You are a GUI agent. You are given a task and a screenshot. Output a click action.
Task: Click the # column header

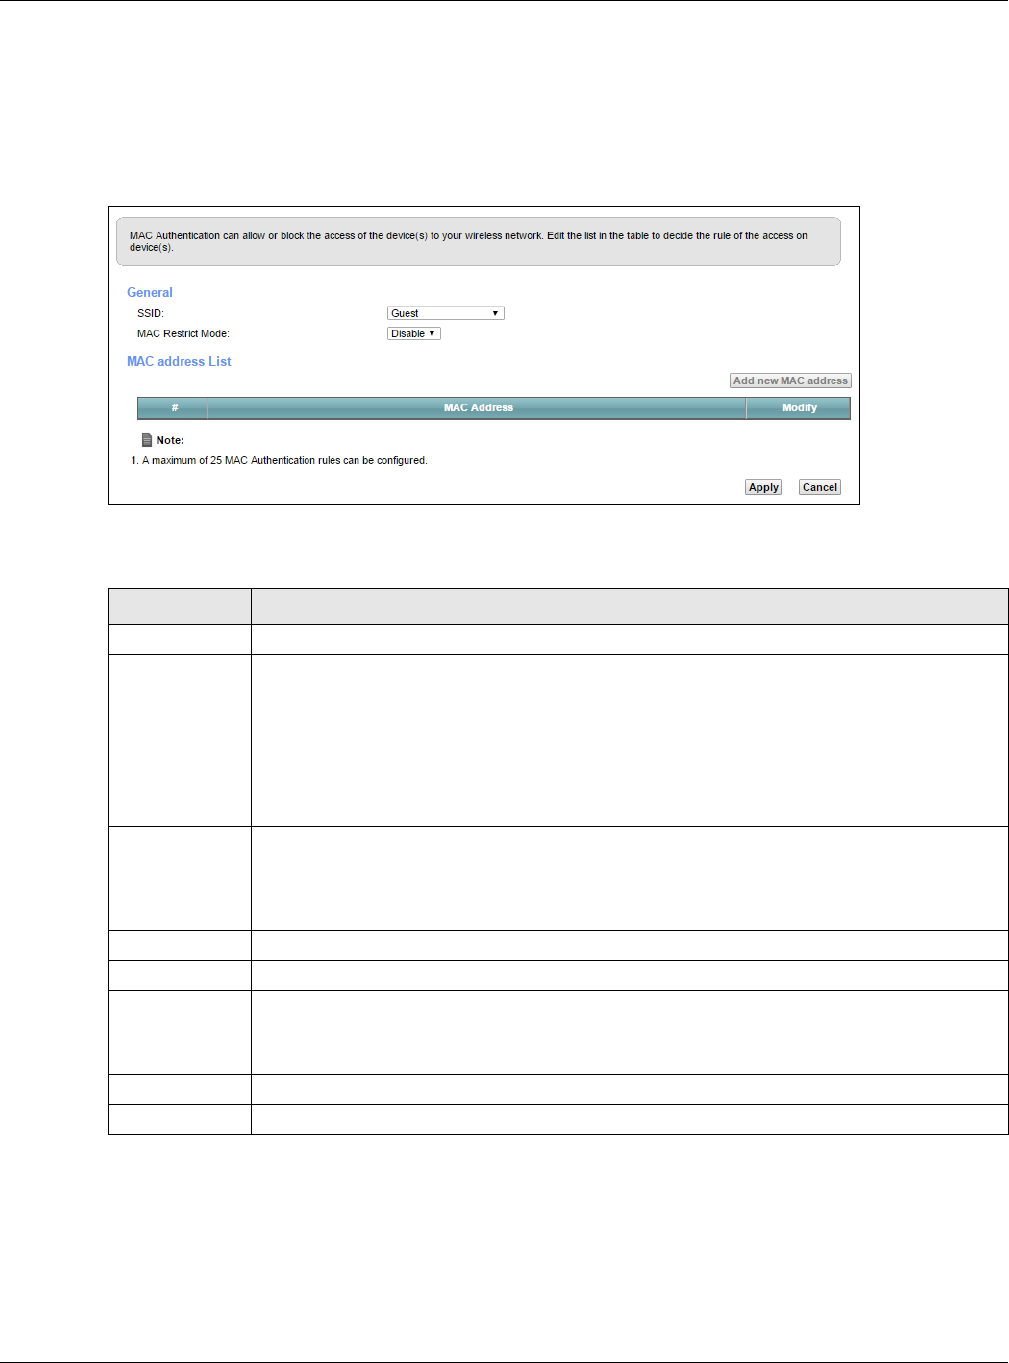tap(174, 408)
